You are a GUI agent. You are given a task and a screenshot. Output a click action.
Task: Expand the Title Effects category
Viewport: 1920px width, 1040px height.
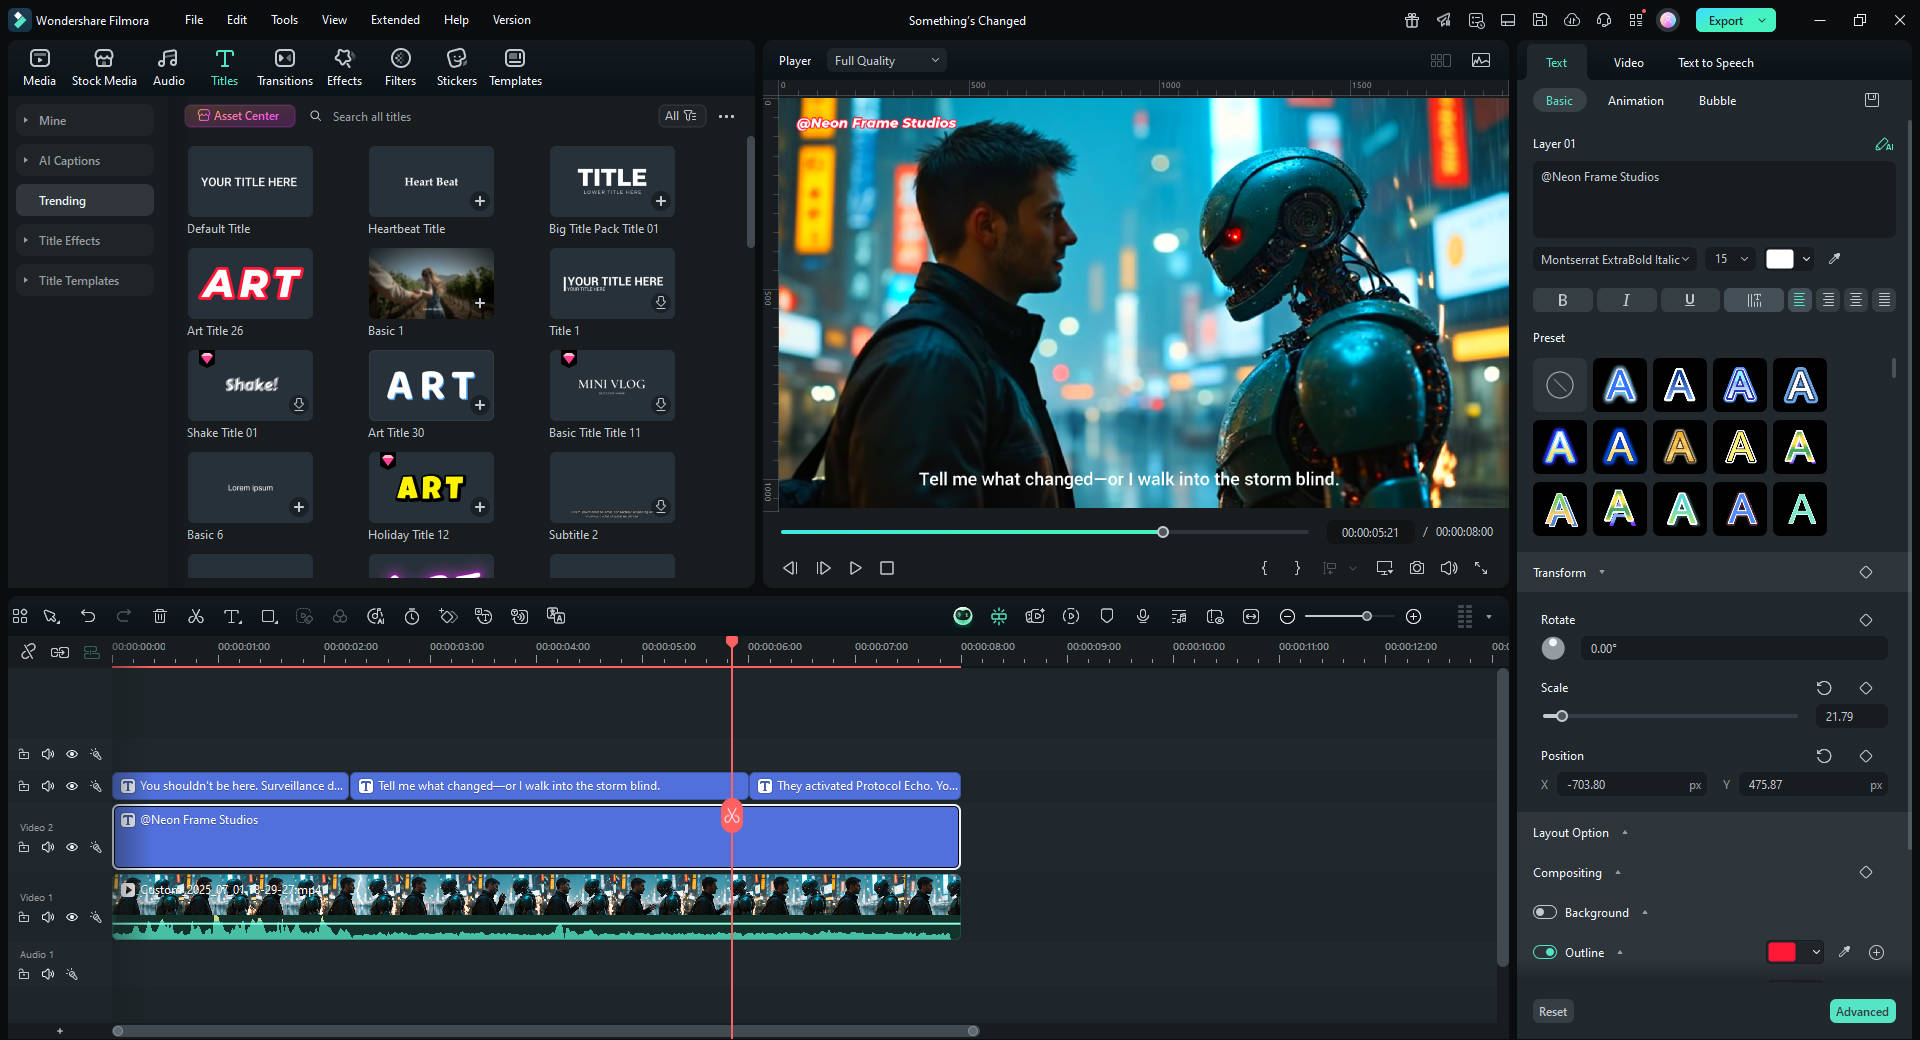(85, 240)
